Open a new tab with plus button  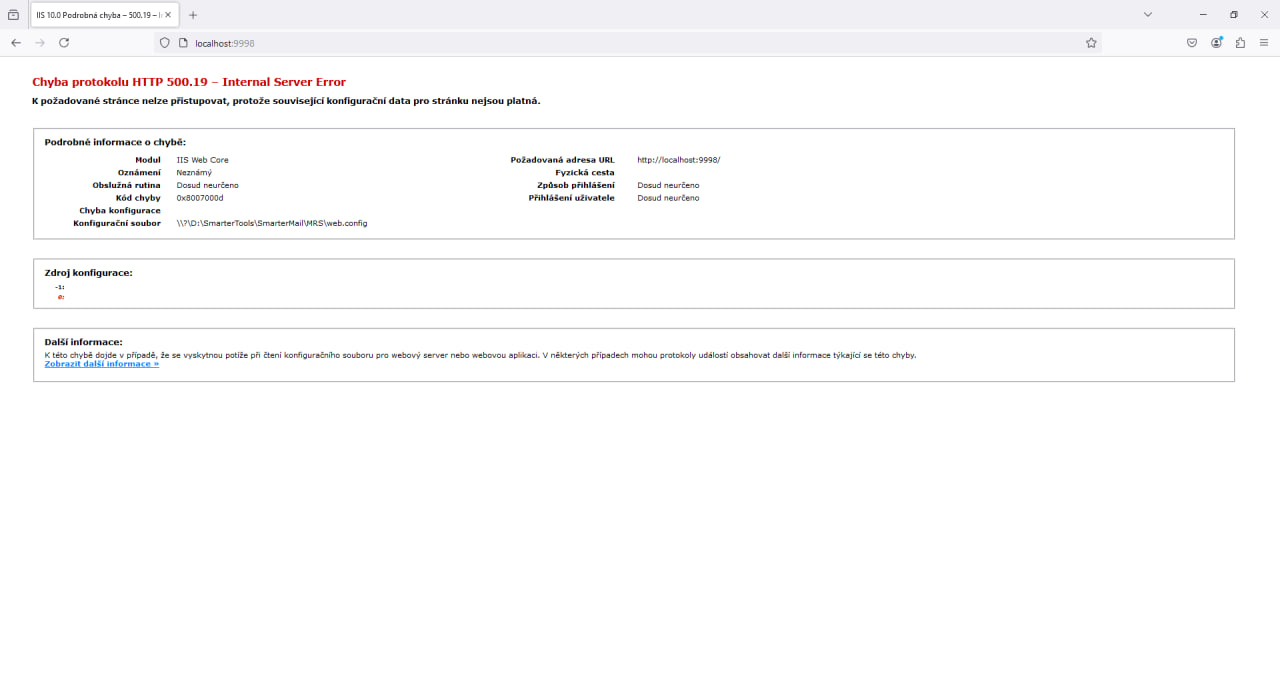coord(193,15)
